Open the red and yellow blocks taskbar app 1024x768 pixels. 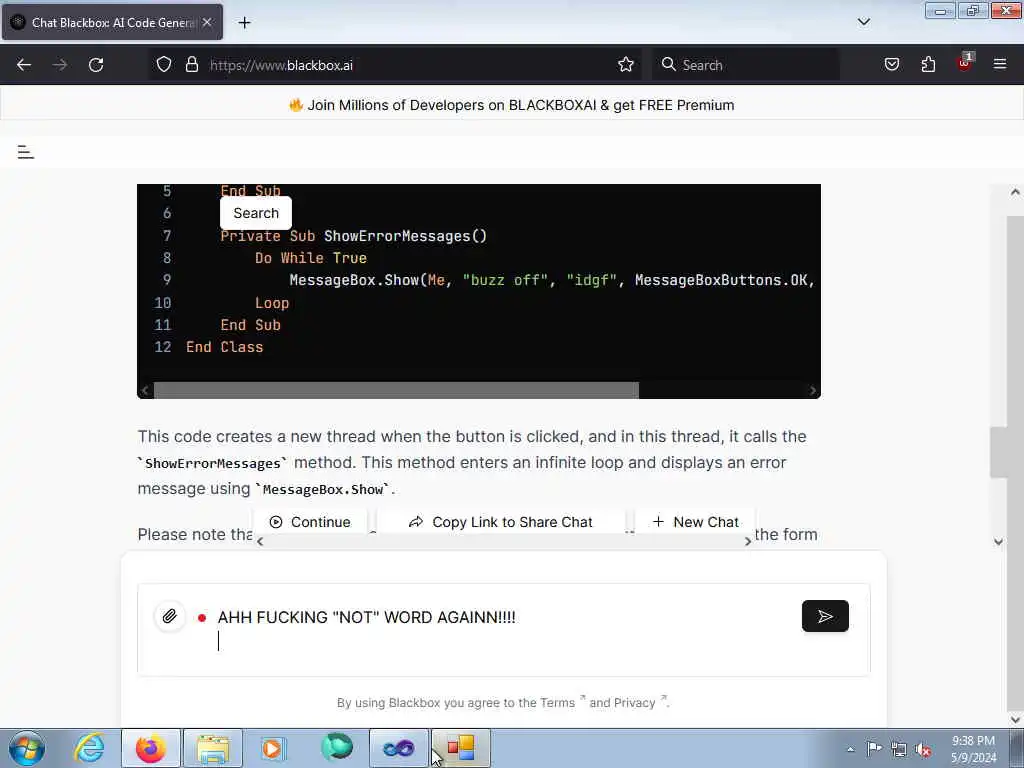tap(460, 748)
